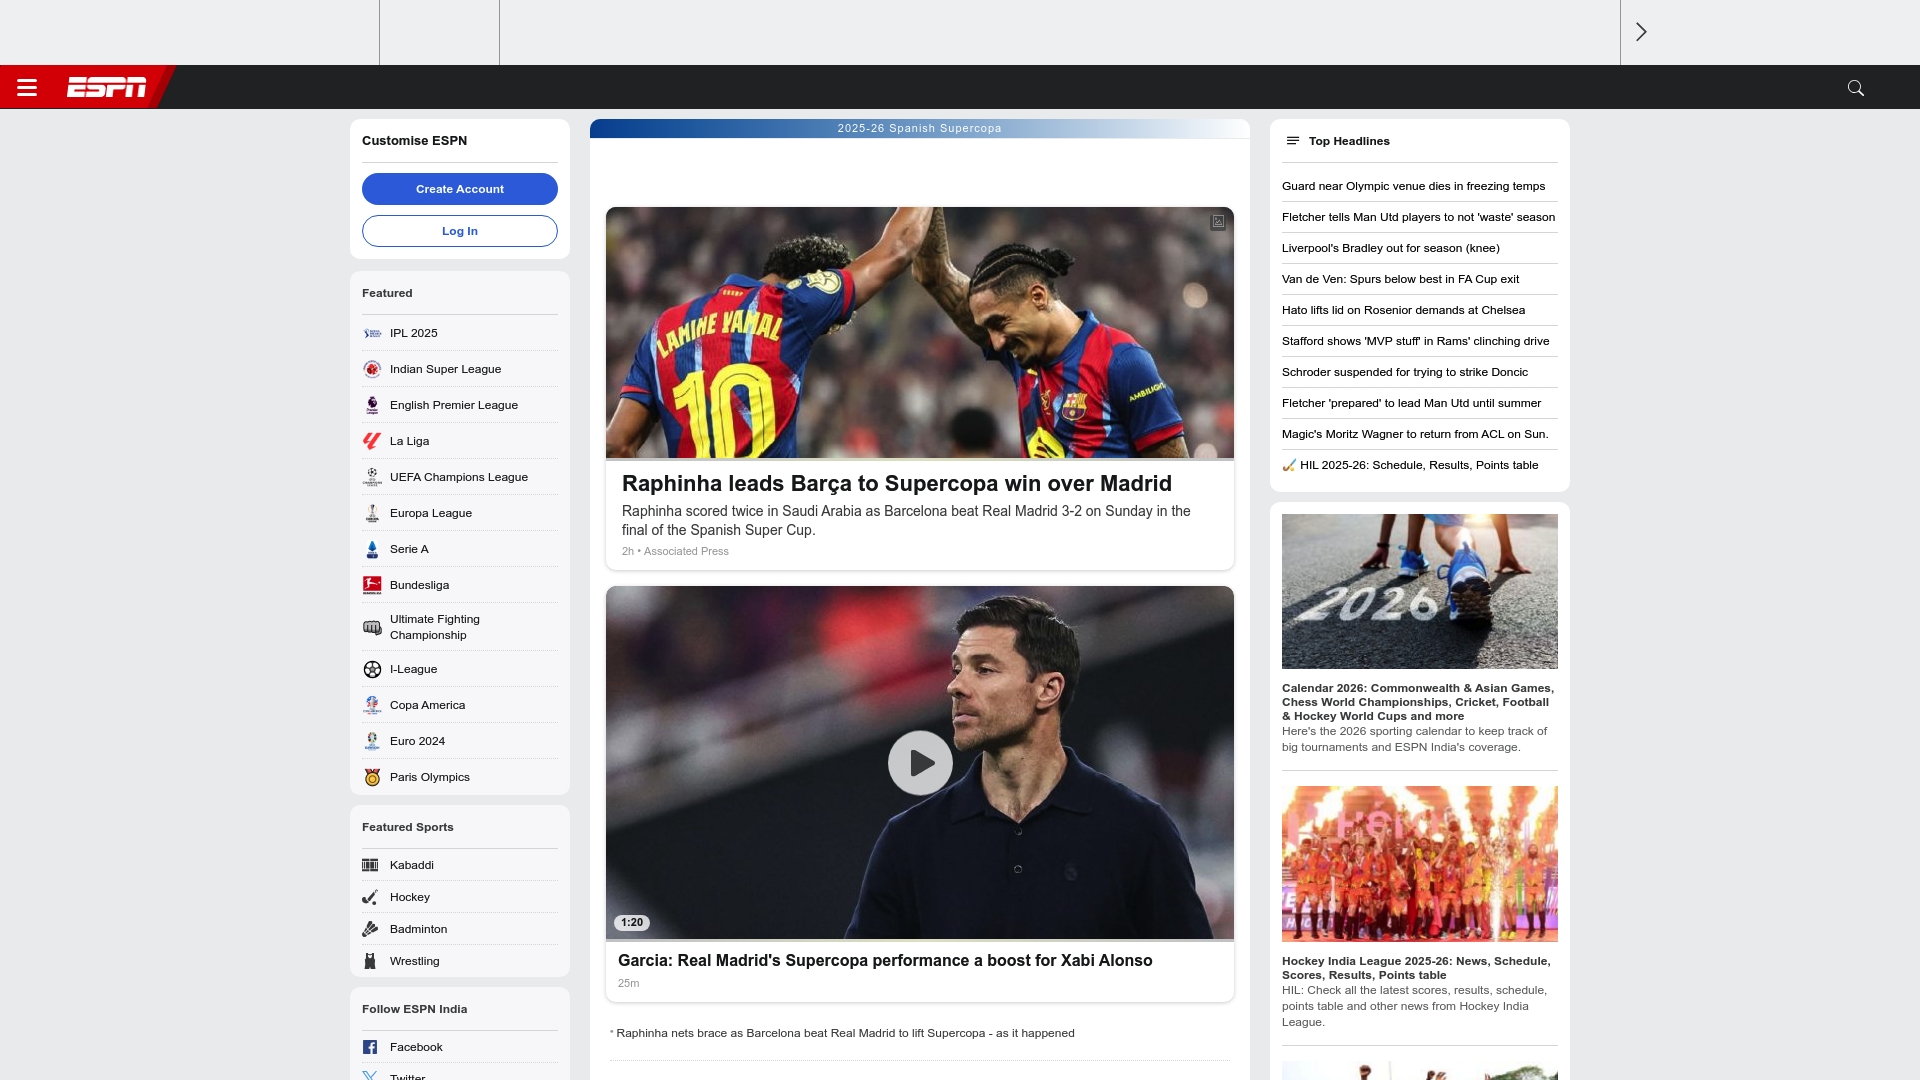Click image expand icon on Raphinha photo
This screenshot has height=1080, width=1920.
pos(1217,222)
